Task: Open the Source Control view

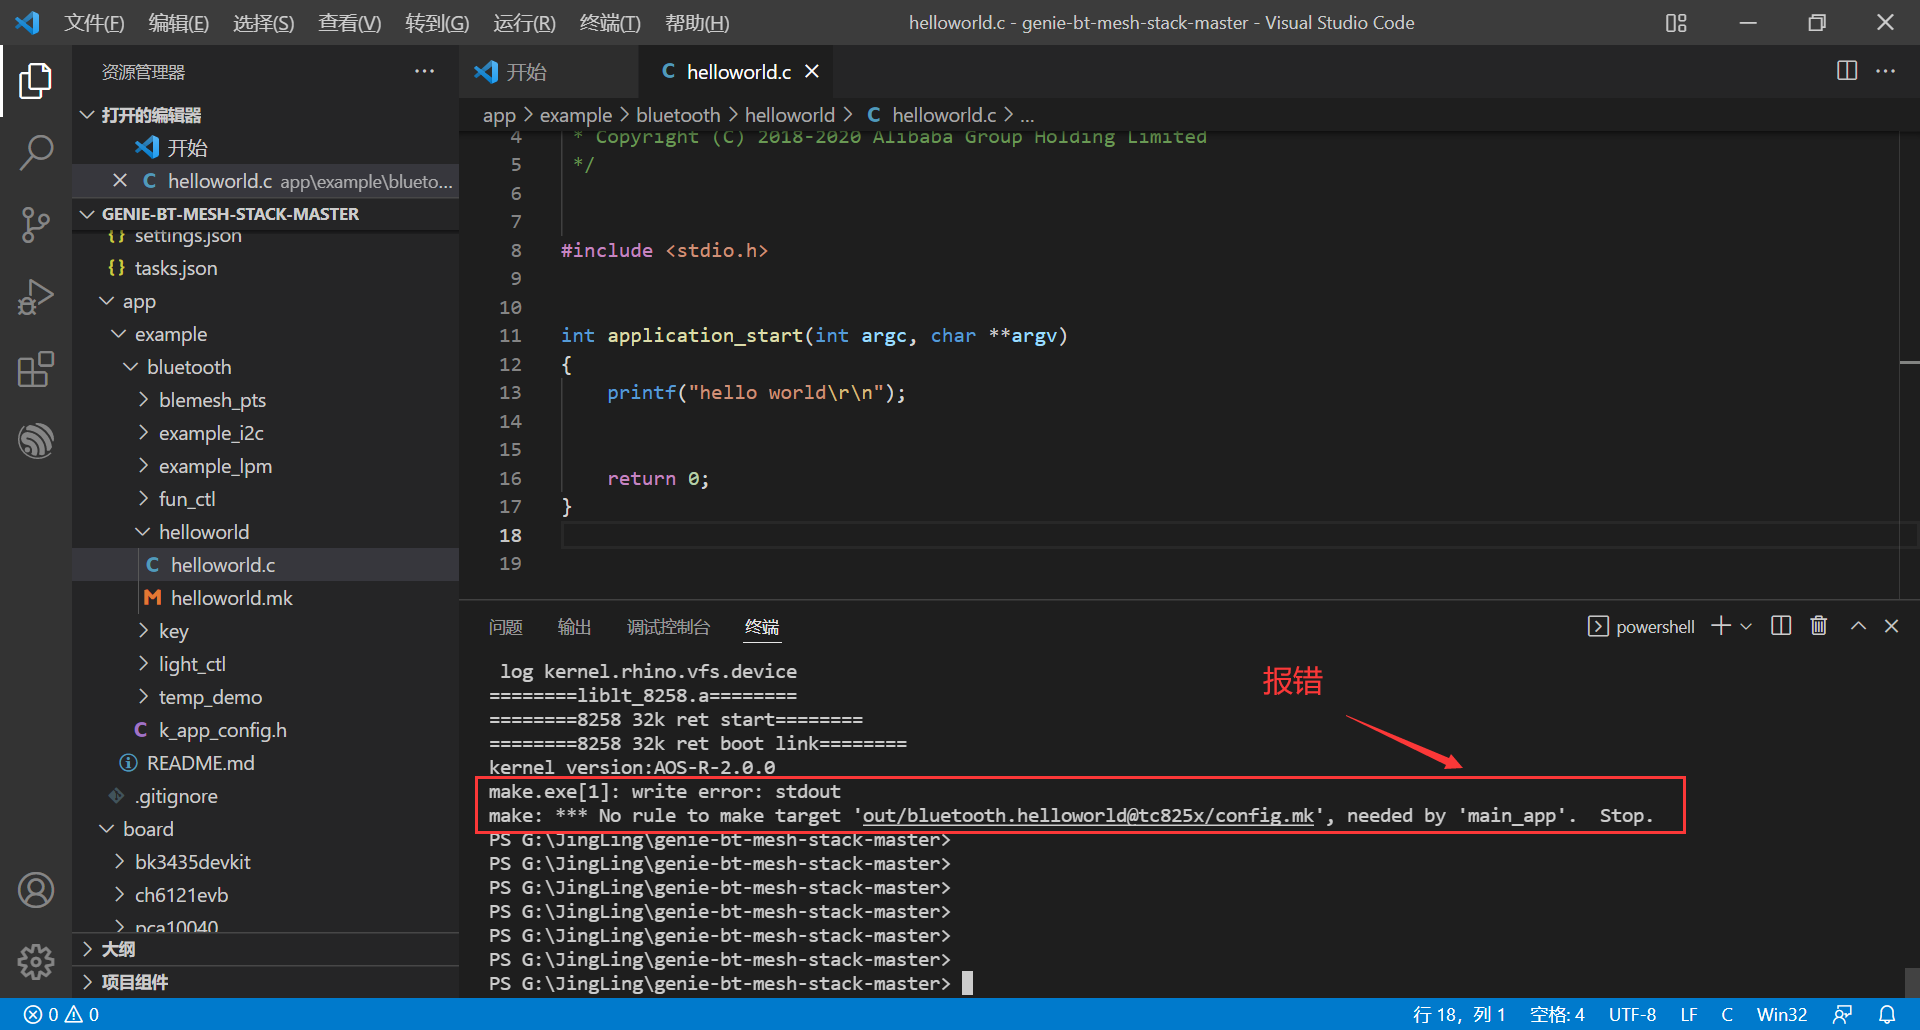Action: tap(36, 225)
